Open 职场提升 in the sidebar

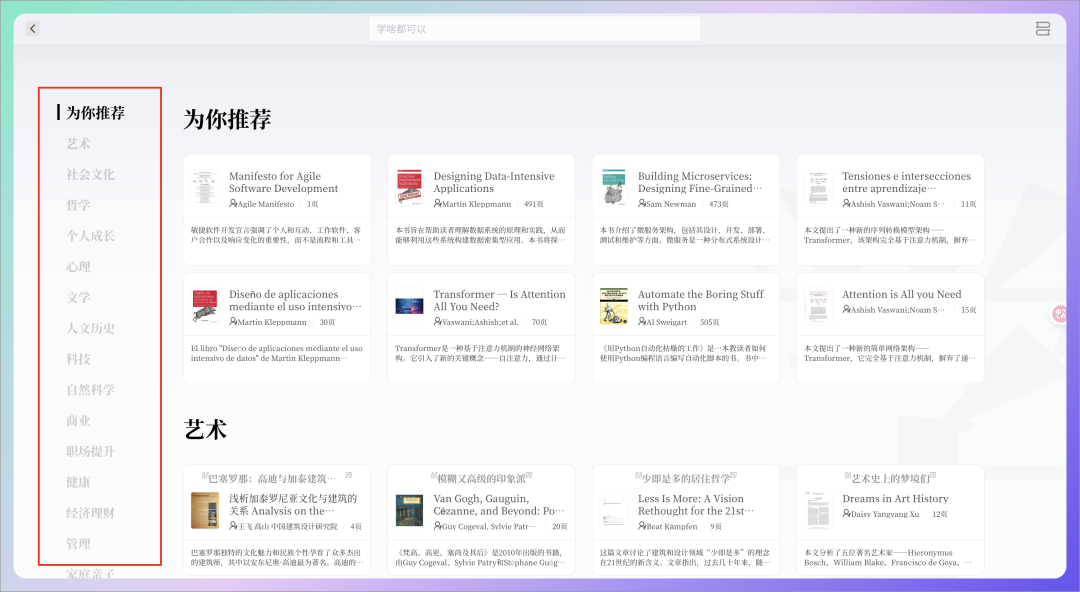pyautogui.click(x=90, y=451)
